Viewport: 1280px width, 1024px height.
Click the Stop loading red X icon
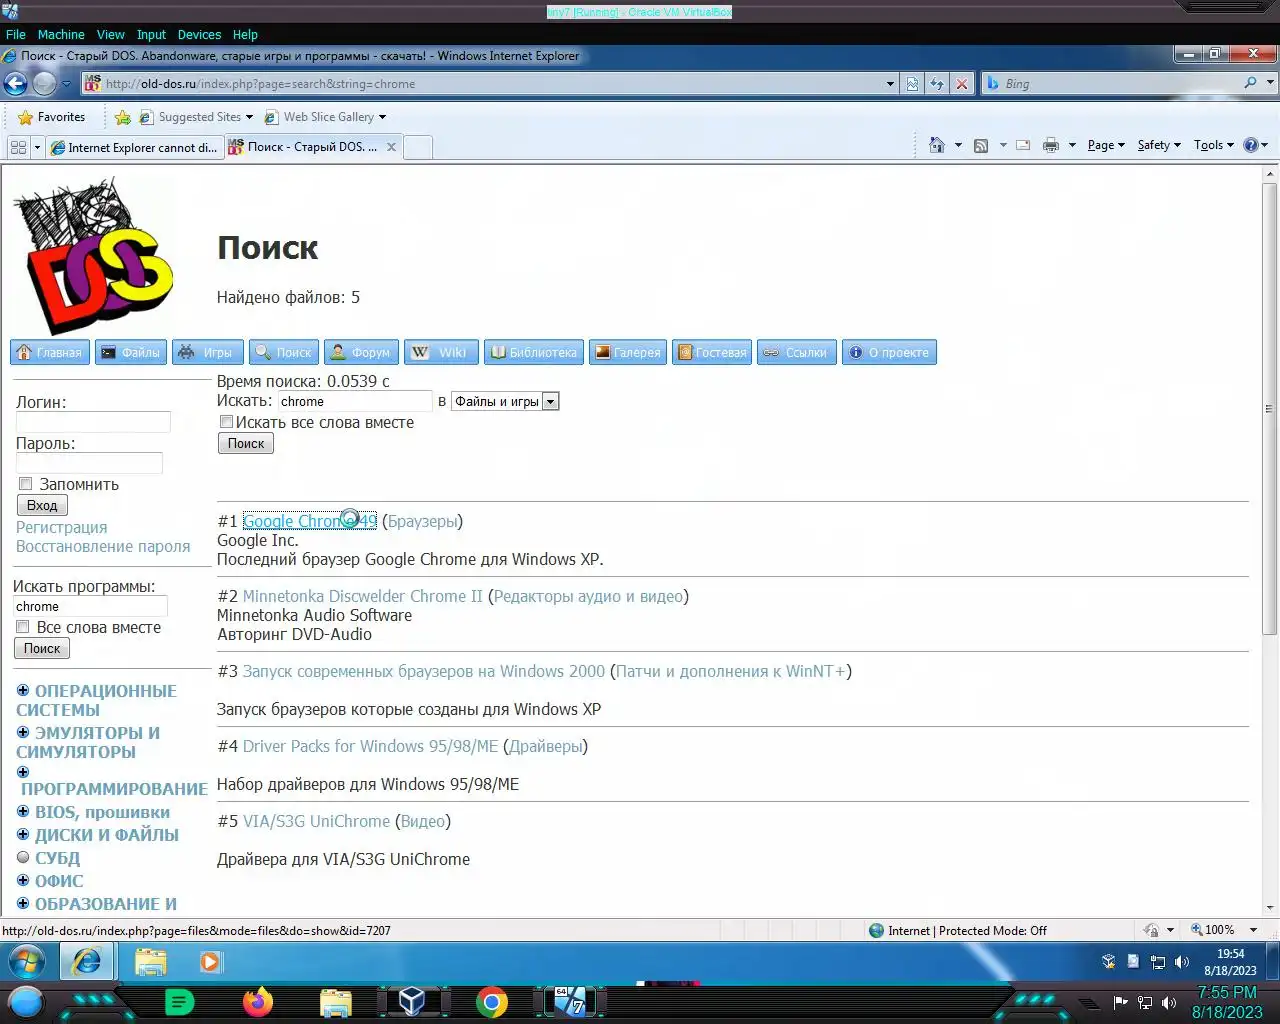click(x=962, y=84)
